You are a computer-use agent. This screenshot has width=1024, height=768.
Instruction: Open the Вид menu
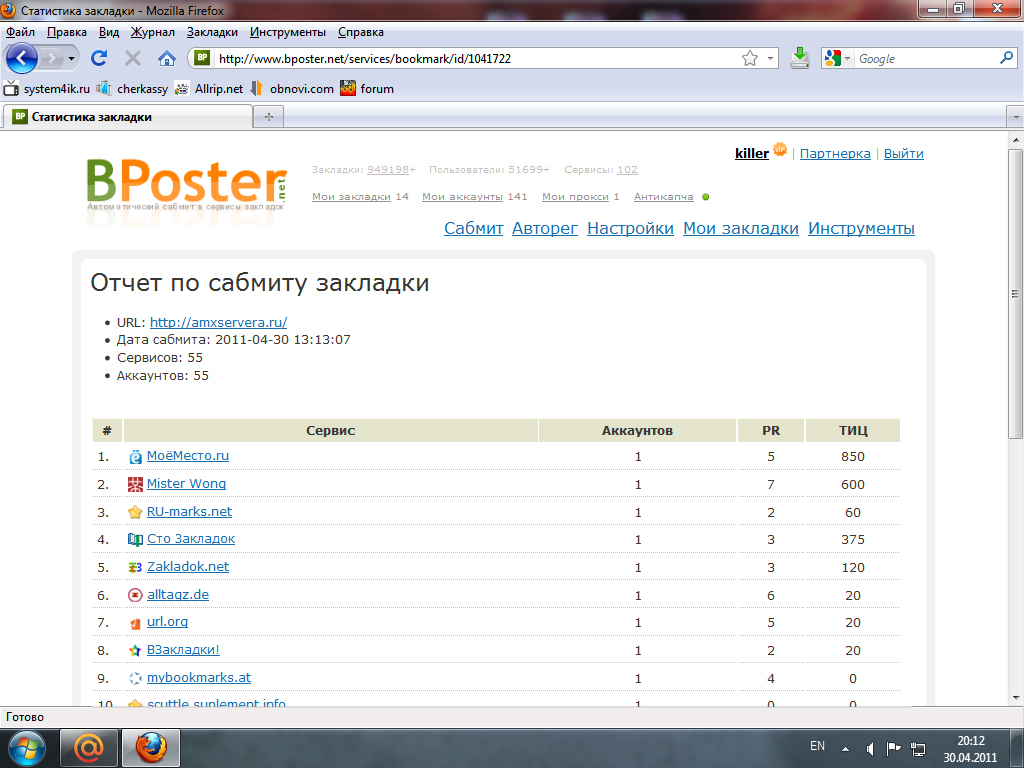coord(109,32)
